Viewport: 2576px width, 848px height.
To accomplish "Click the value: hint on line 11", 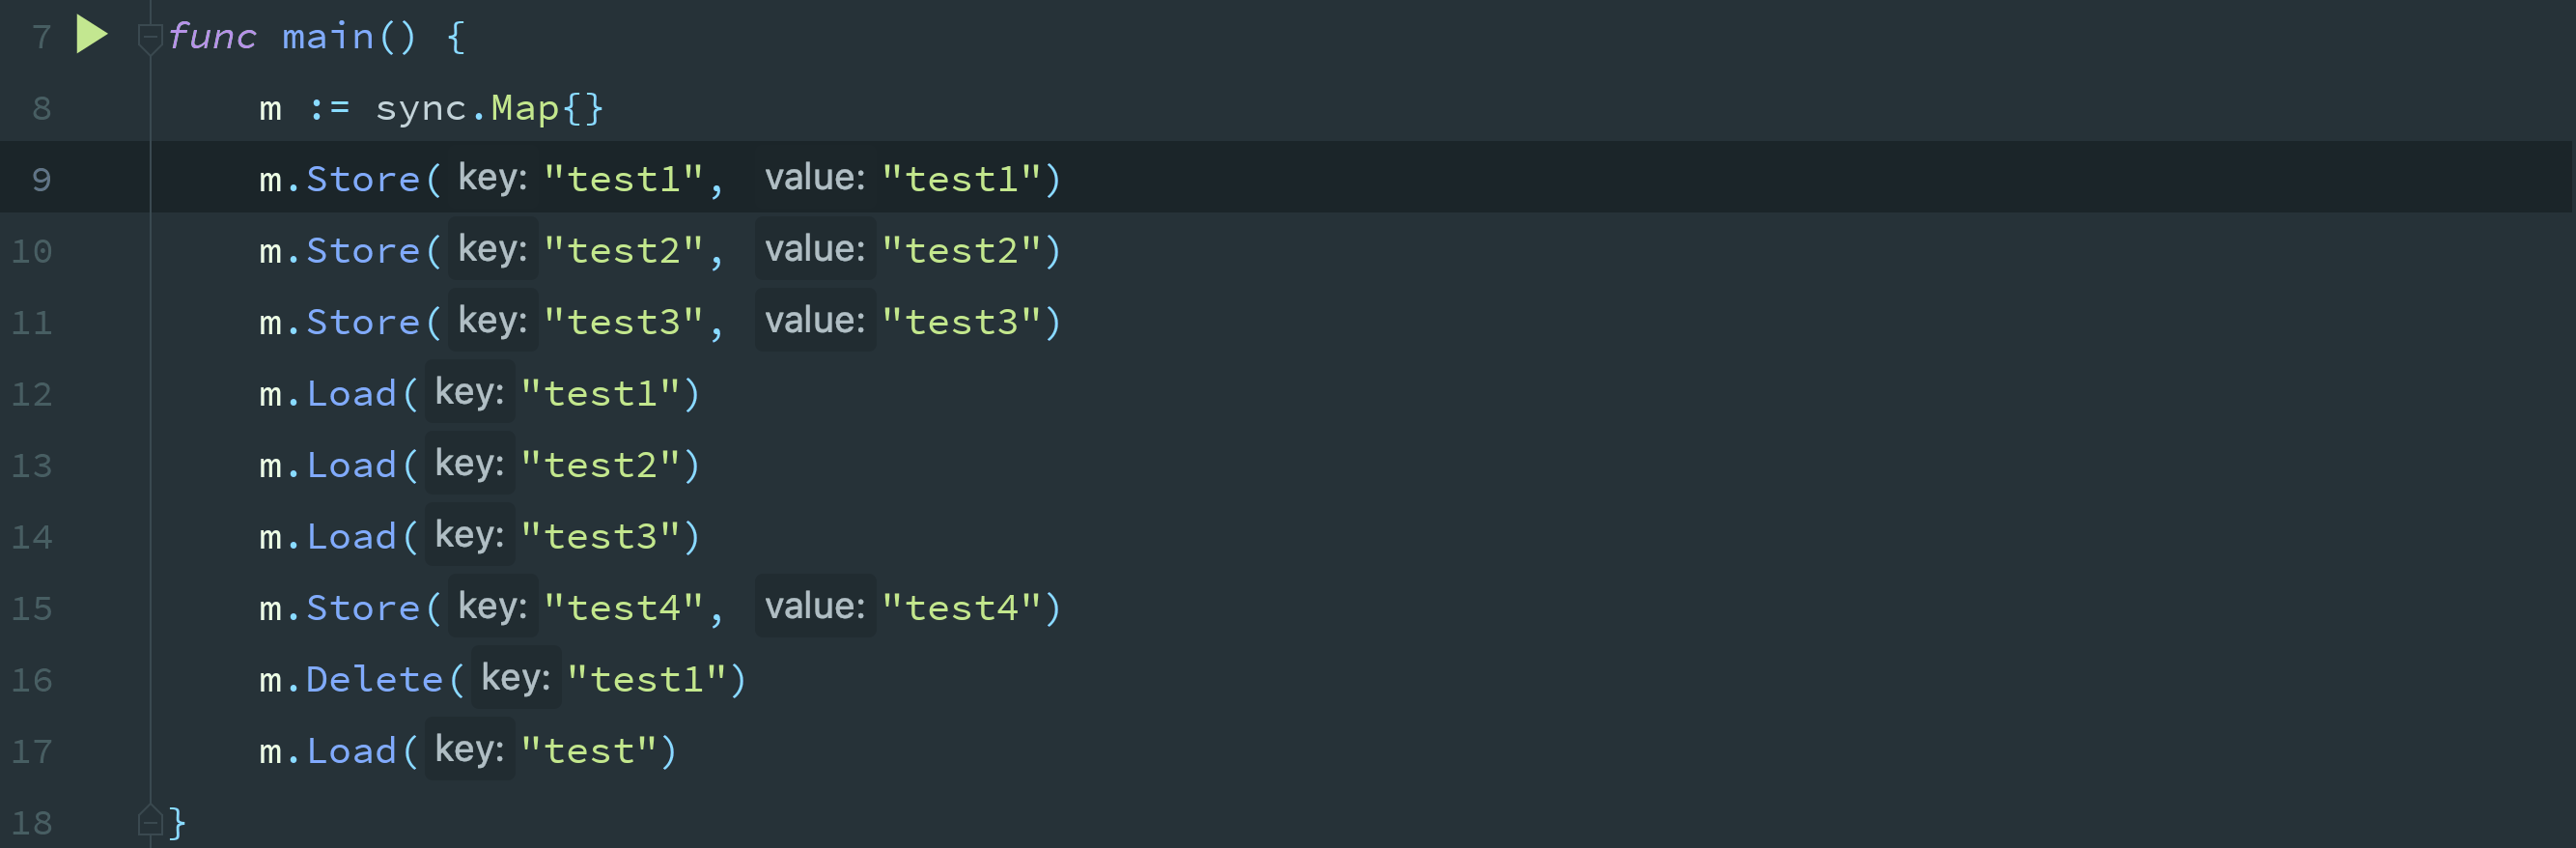I will 814,320.
